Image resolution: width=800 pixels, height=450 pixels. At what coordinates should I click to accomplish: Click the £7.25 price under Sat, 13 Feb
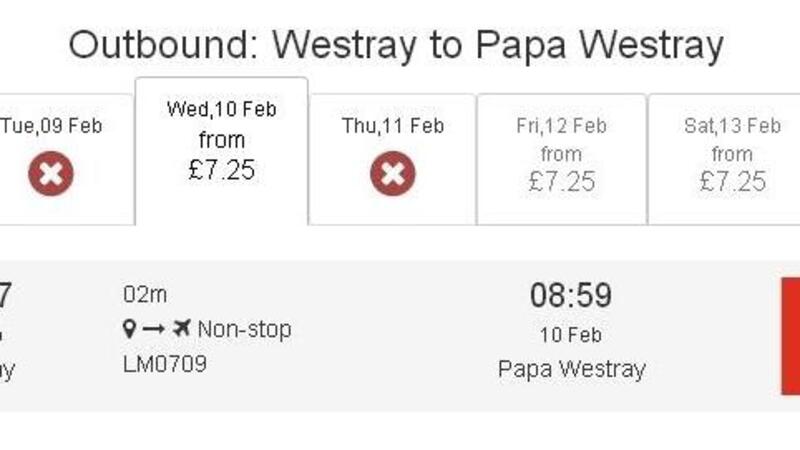tap(731, 181)
